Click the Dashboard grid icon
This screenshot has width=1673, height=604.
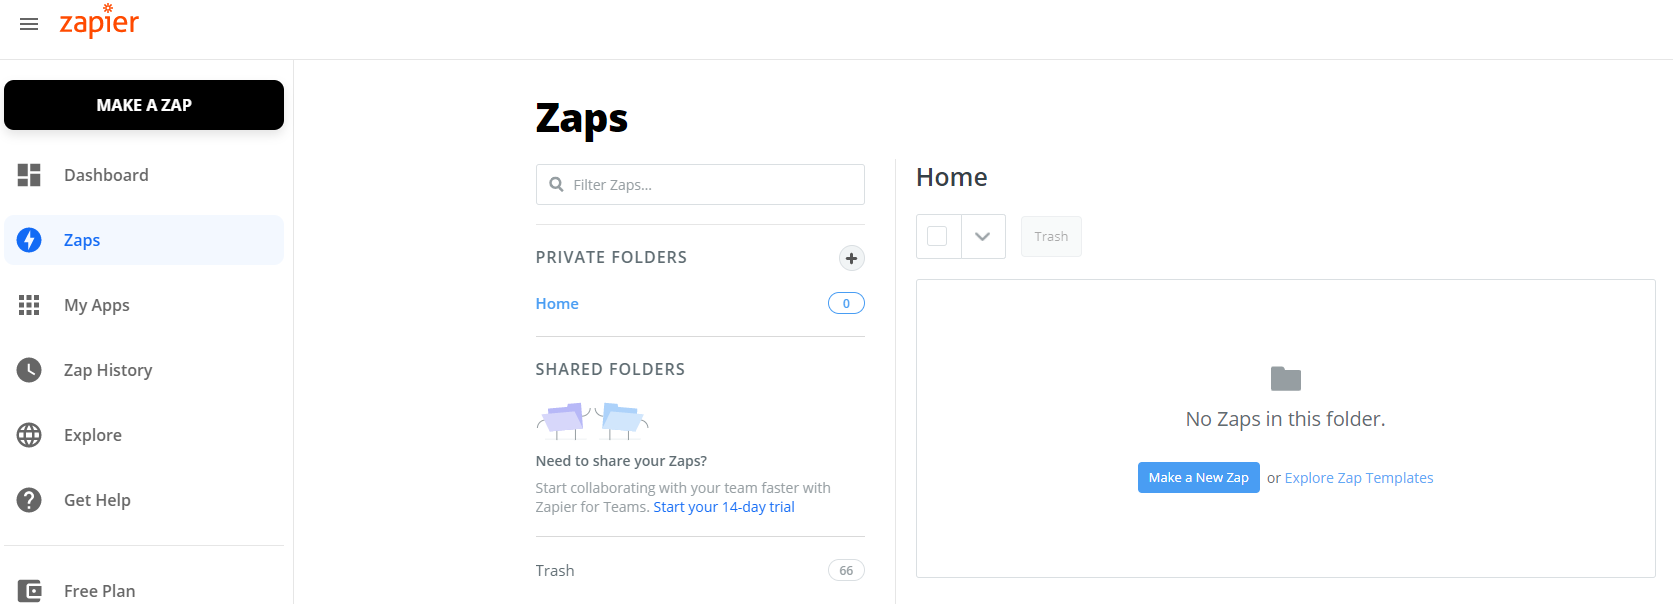pyautogui.click(x=29, y=175)
